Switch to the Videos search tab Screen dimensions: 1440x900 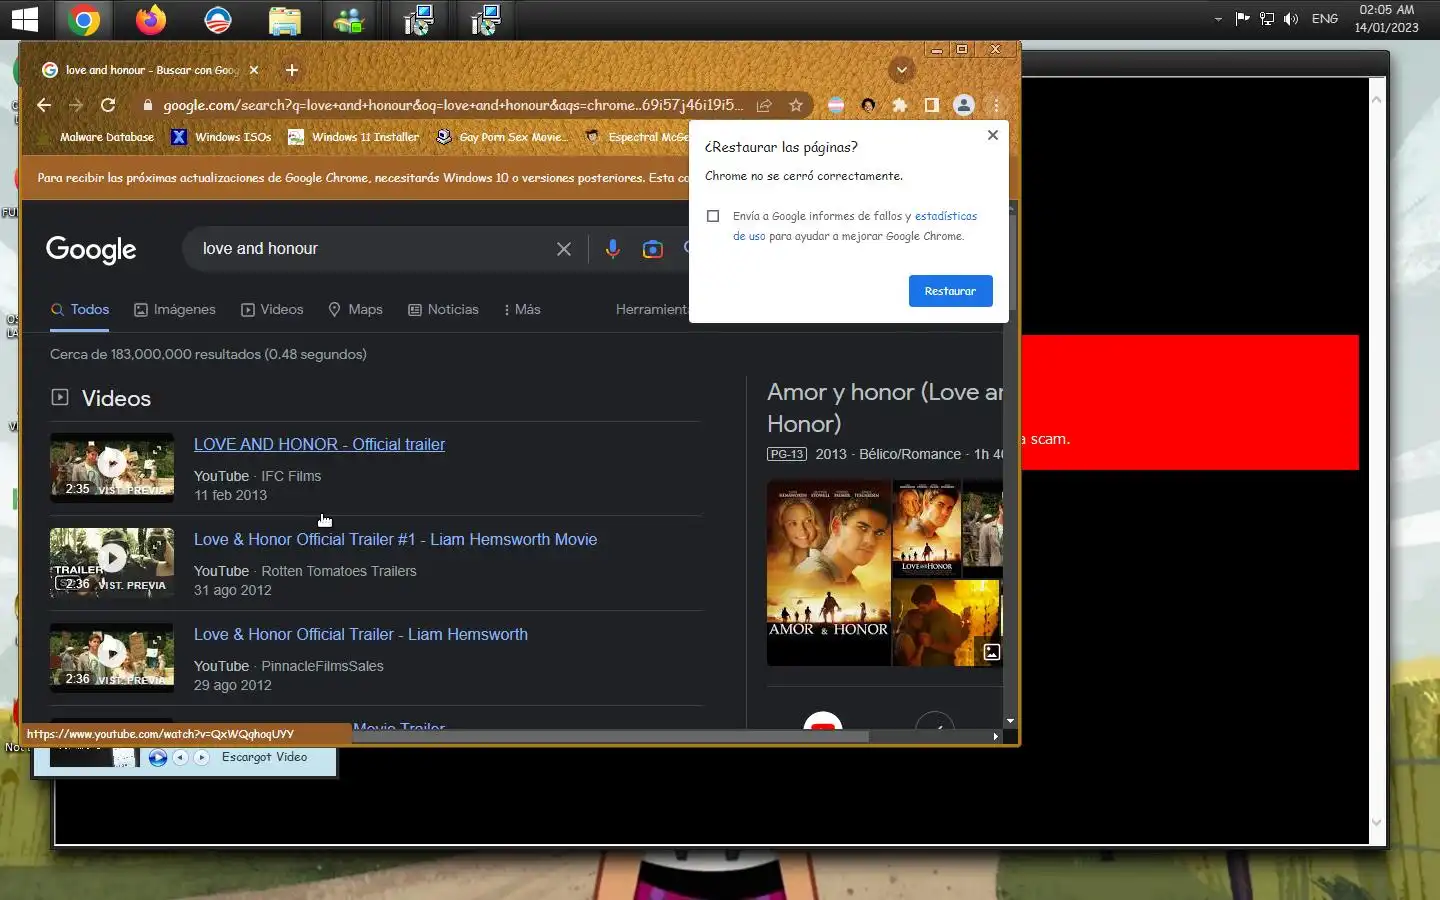(272, 310)
